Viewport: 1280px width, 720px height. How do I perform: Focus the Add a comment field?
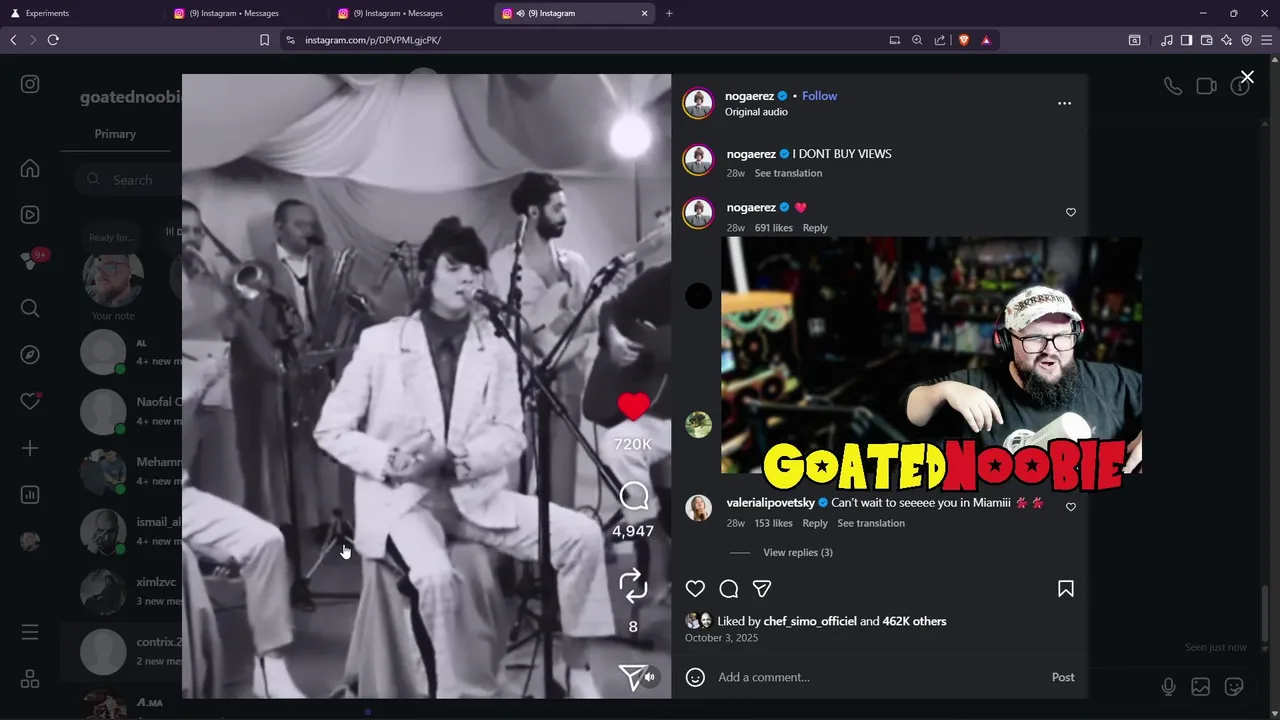click(x=880, y=677)
